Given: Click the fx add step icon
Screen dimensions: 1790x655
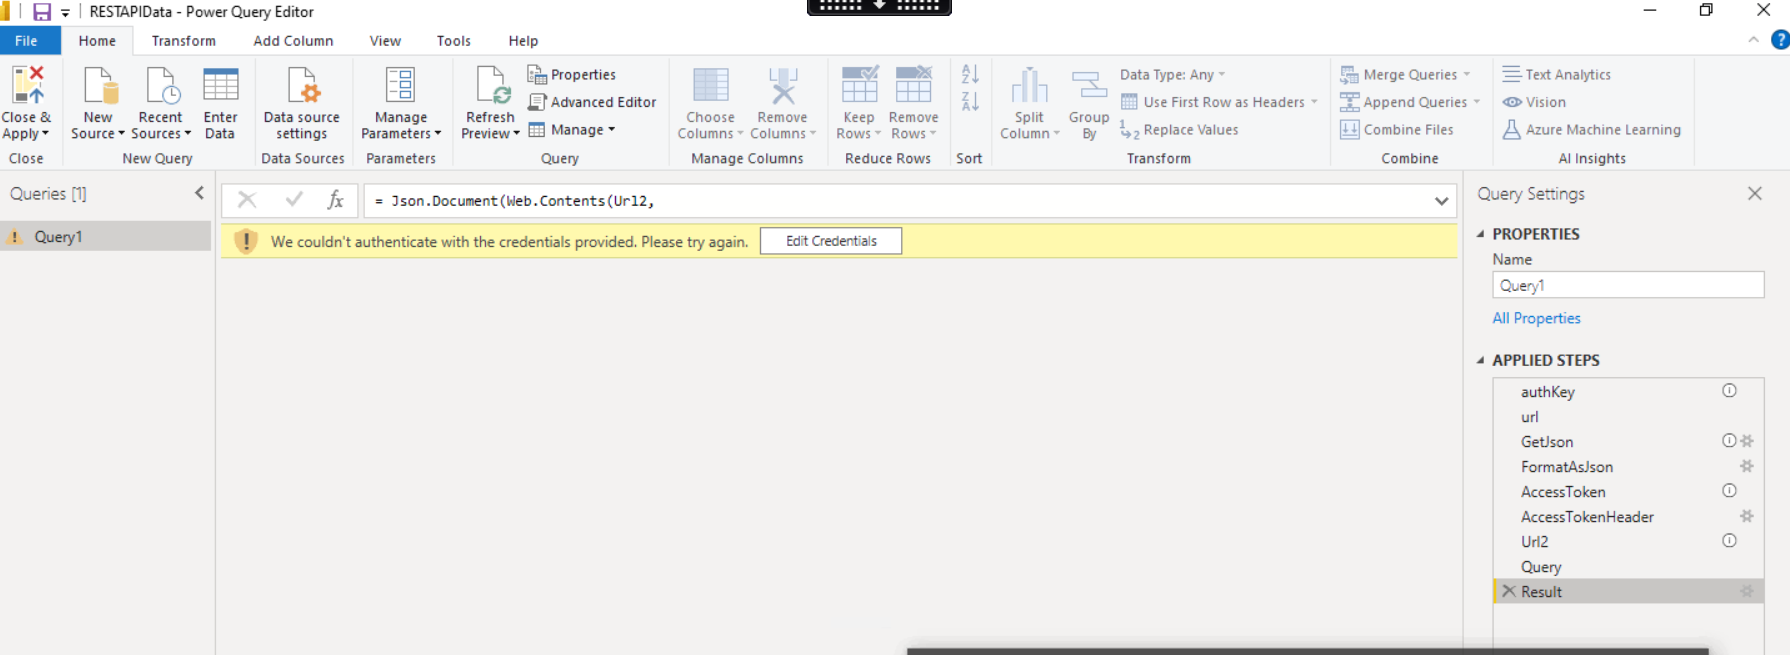Looking at the screenshot, I should [x=336, y=201].
